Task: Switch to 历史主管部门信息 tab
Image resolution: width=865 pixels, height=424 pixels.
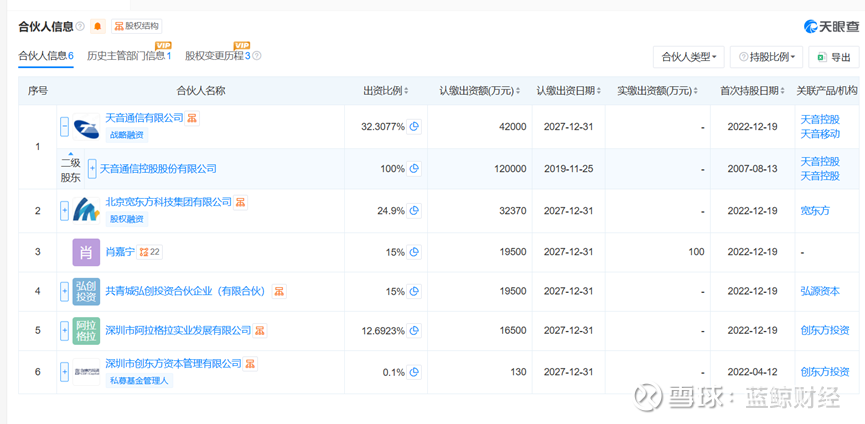Action: [129, 56]
